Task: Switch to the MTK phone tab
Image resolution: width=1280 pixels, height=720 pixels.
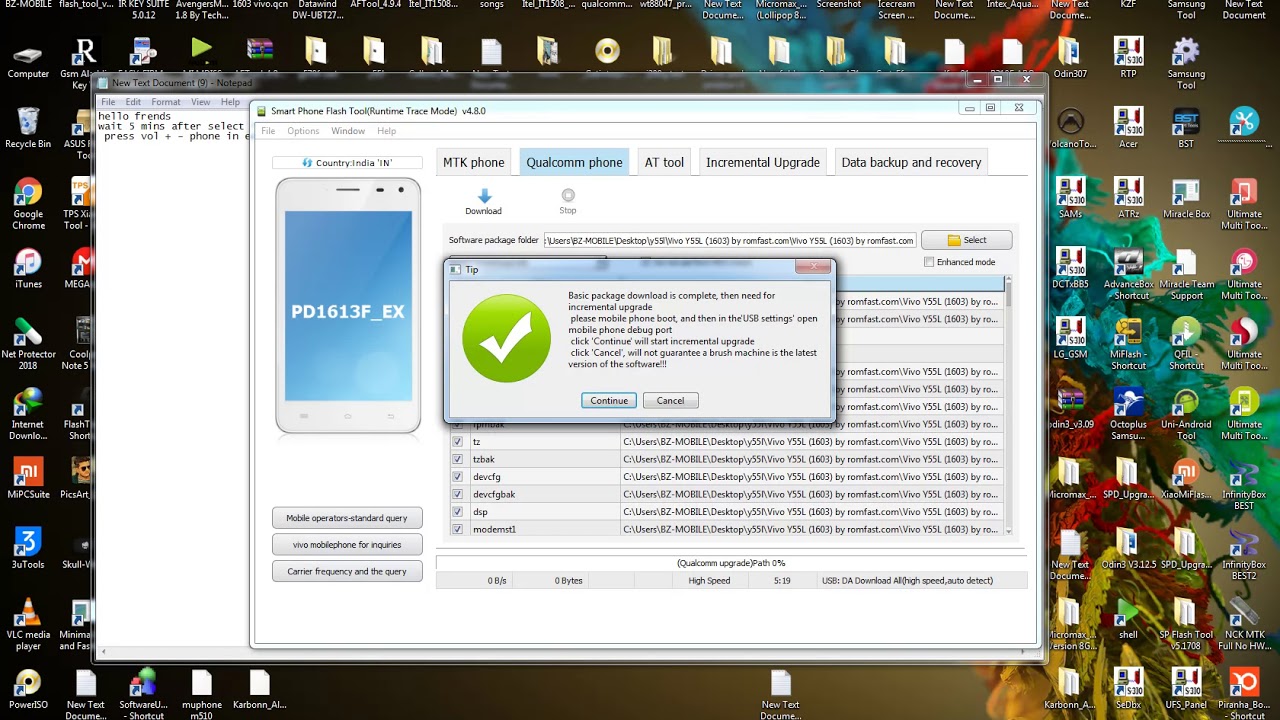Action: (474, 162)
